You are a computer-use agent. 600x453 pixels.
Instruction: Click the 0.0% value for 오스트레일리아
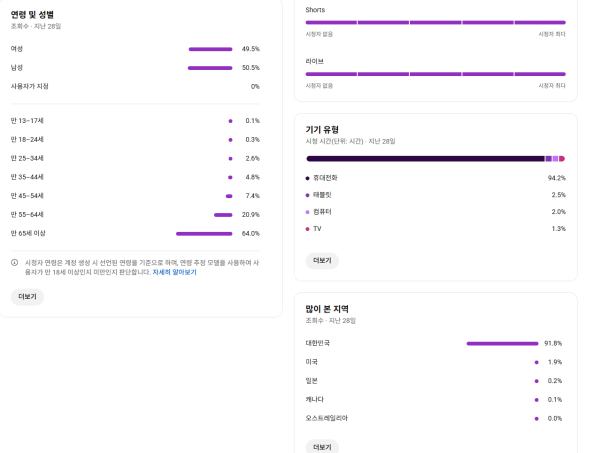[x=555, y=418]
